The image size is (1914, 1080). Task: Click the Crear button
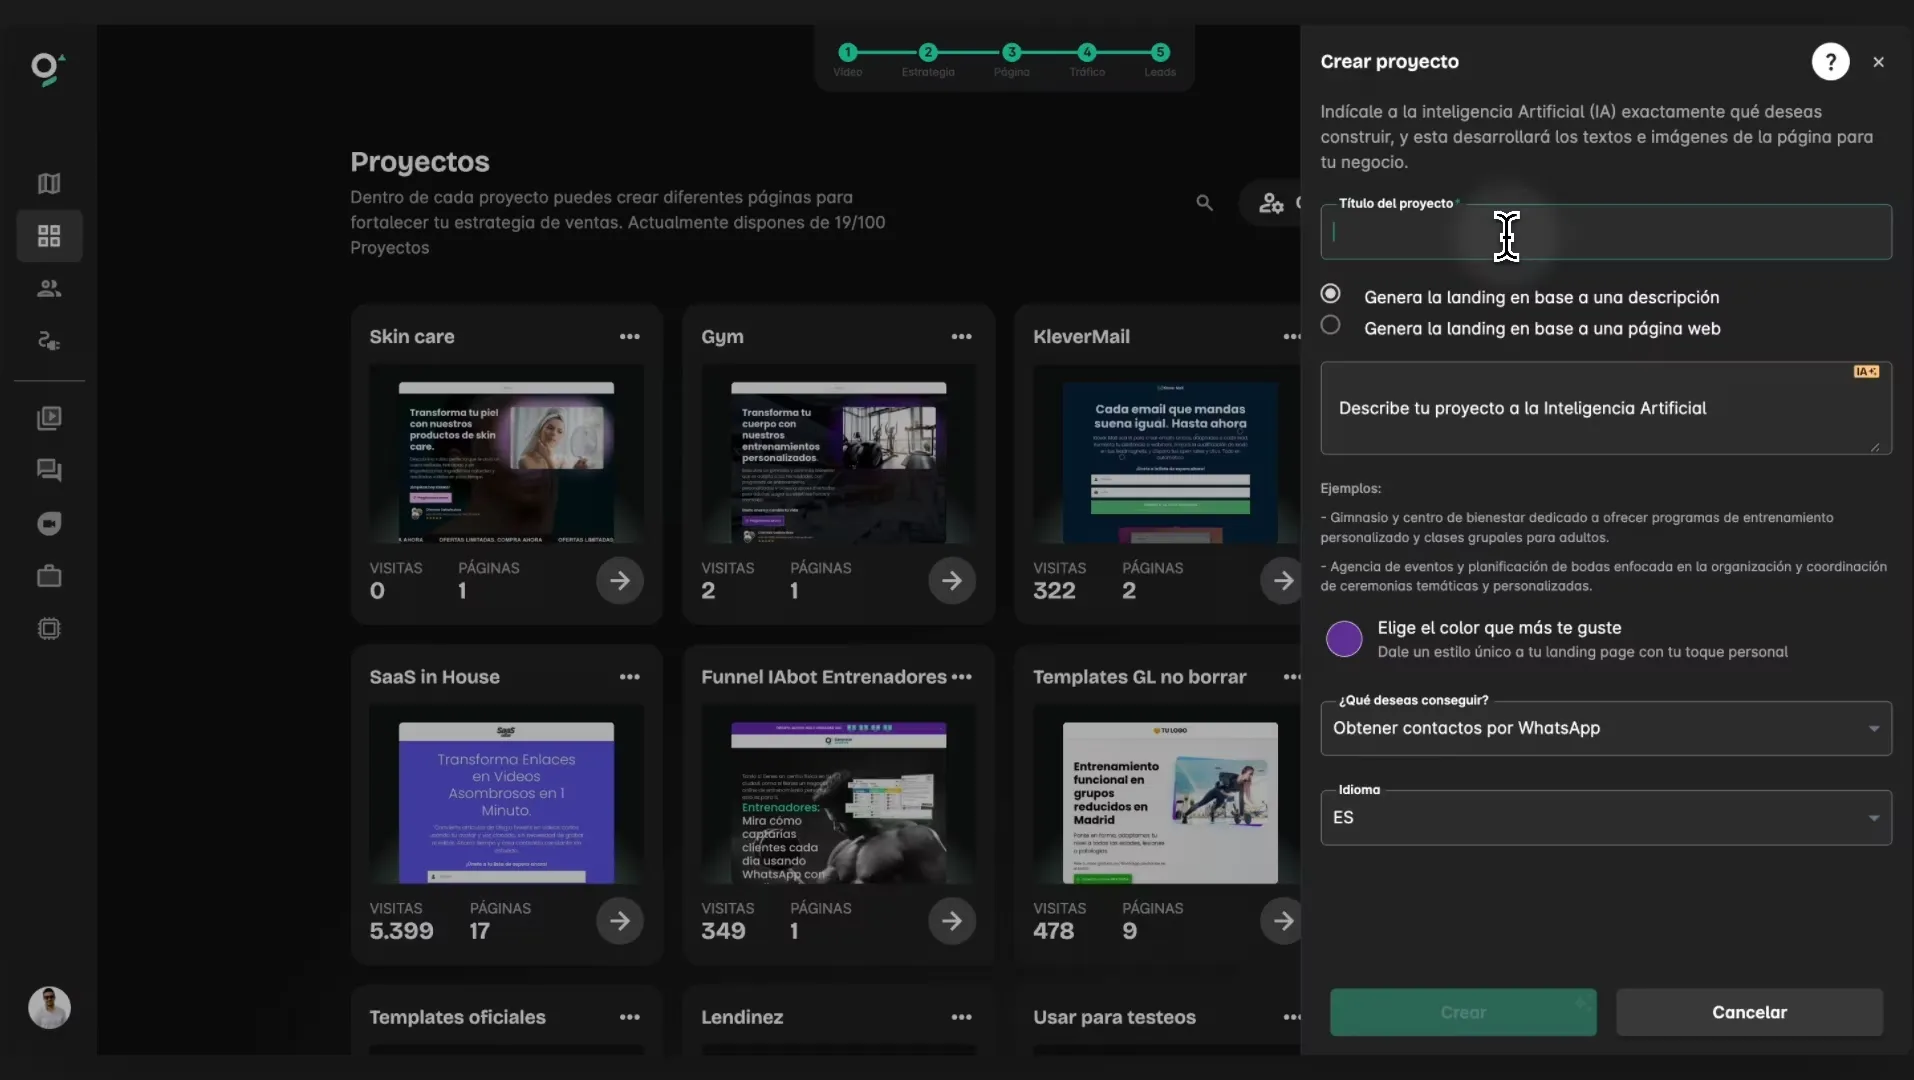[x=1463, y=1012]
